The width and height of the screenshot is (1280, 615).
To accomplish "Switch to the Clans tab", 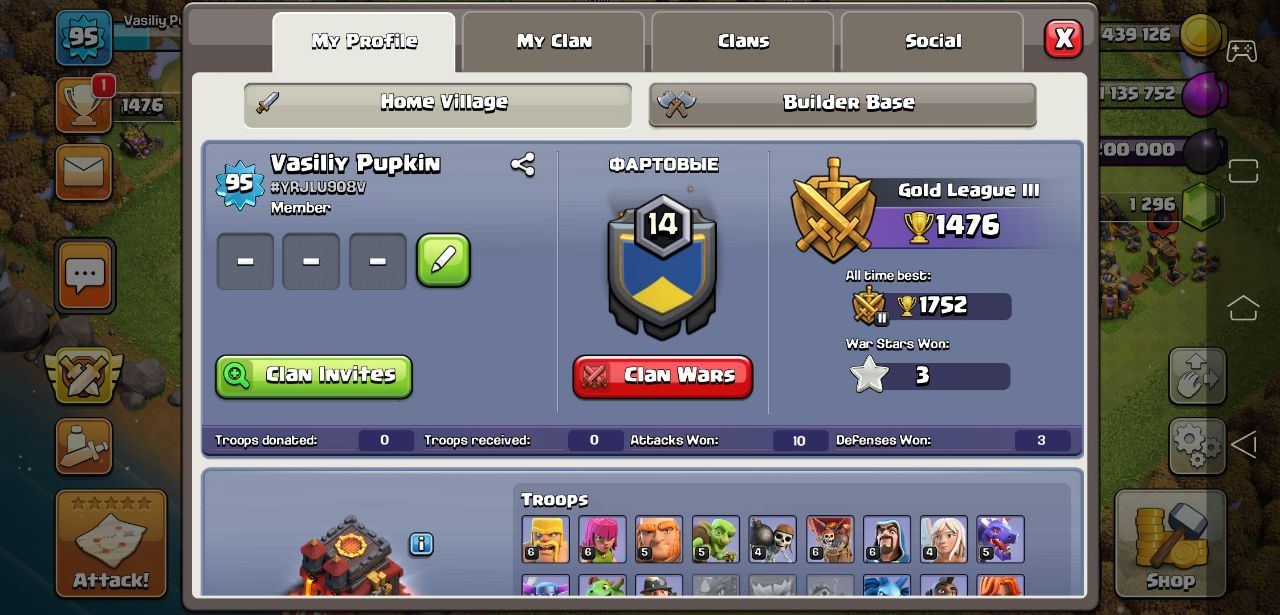I will [x=743, y=42].
